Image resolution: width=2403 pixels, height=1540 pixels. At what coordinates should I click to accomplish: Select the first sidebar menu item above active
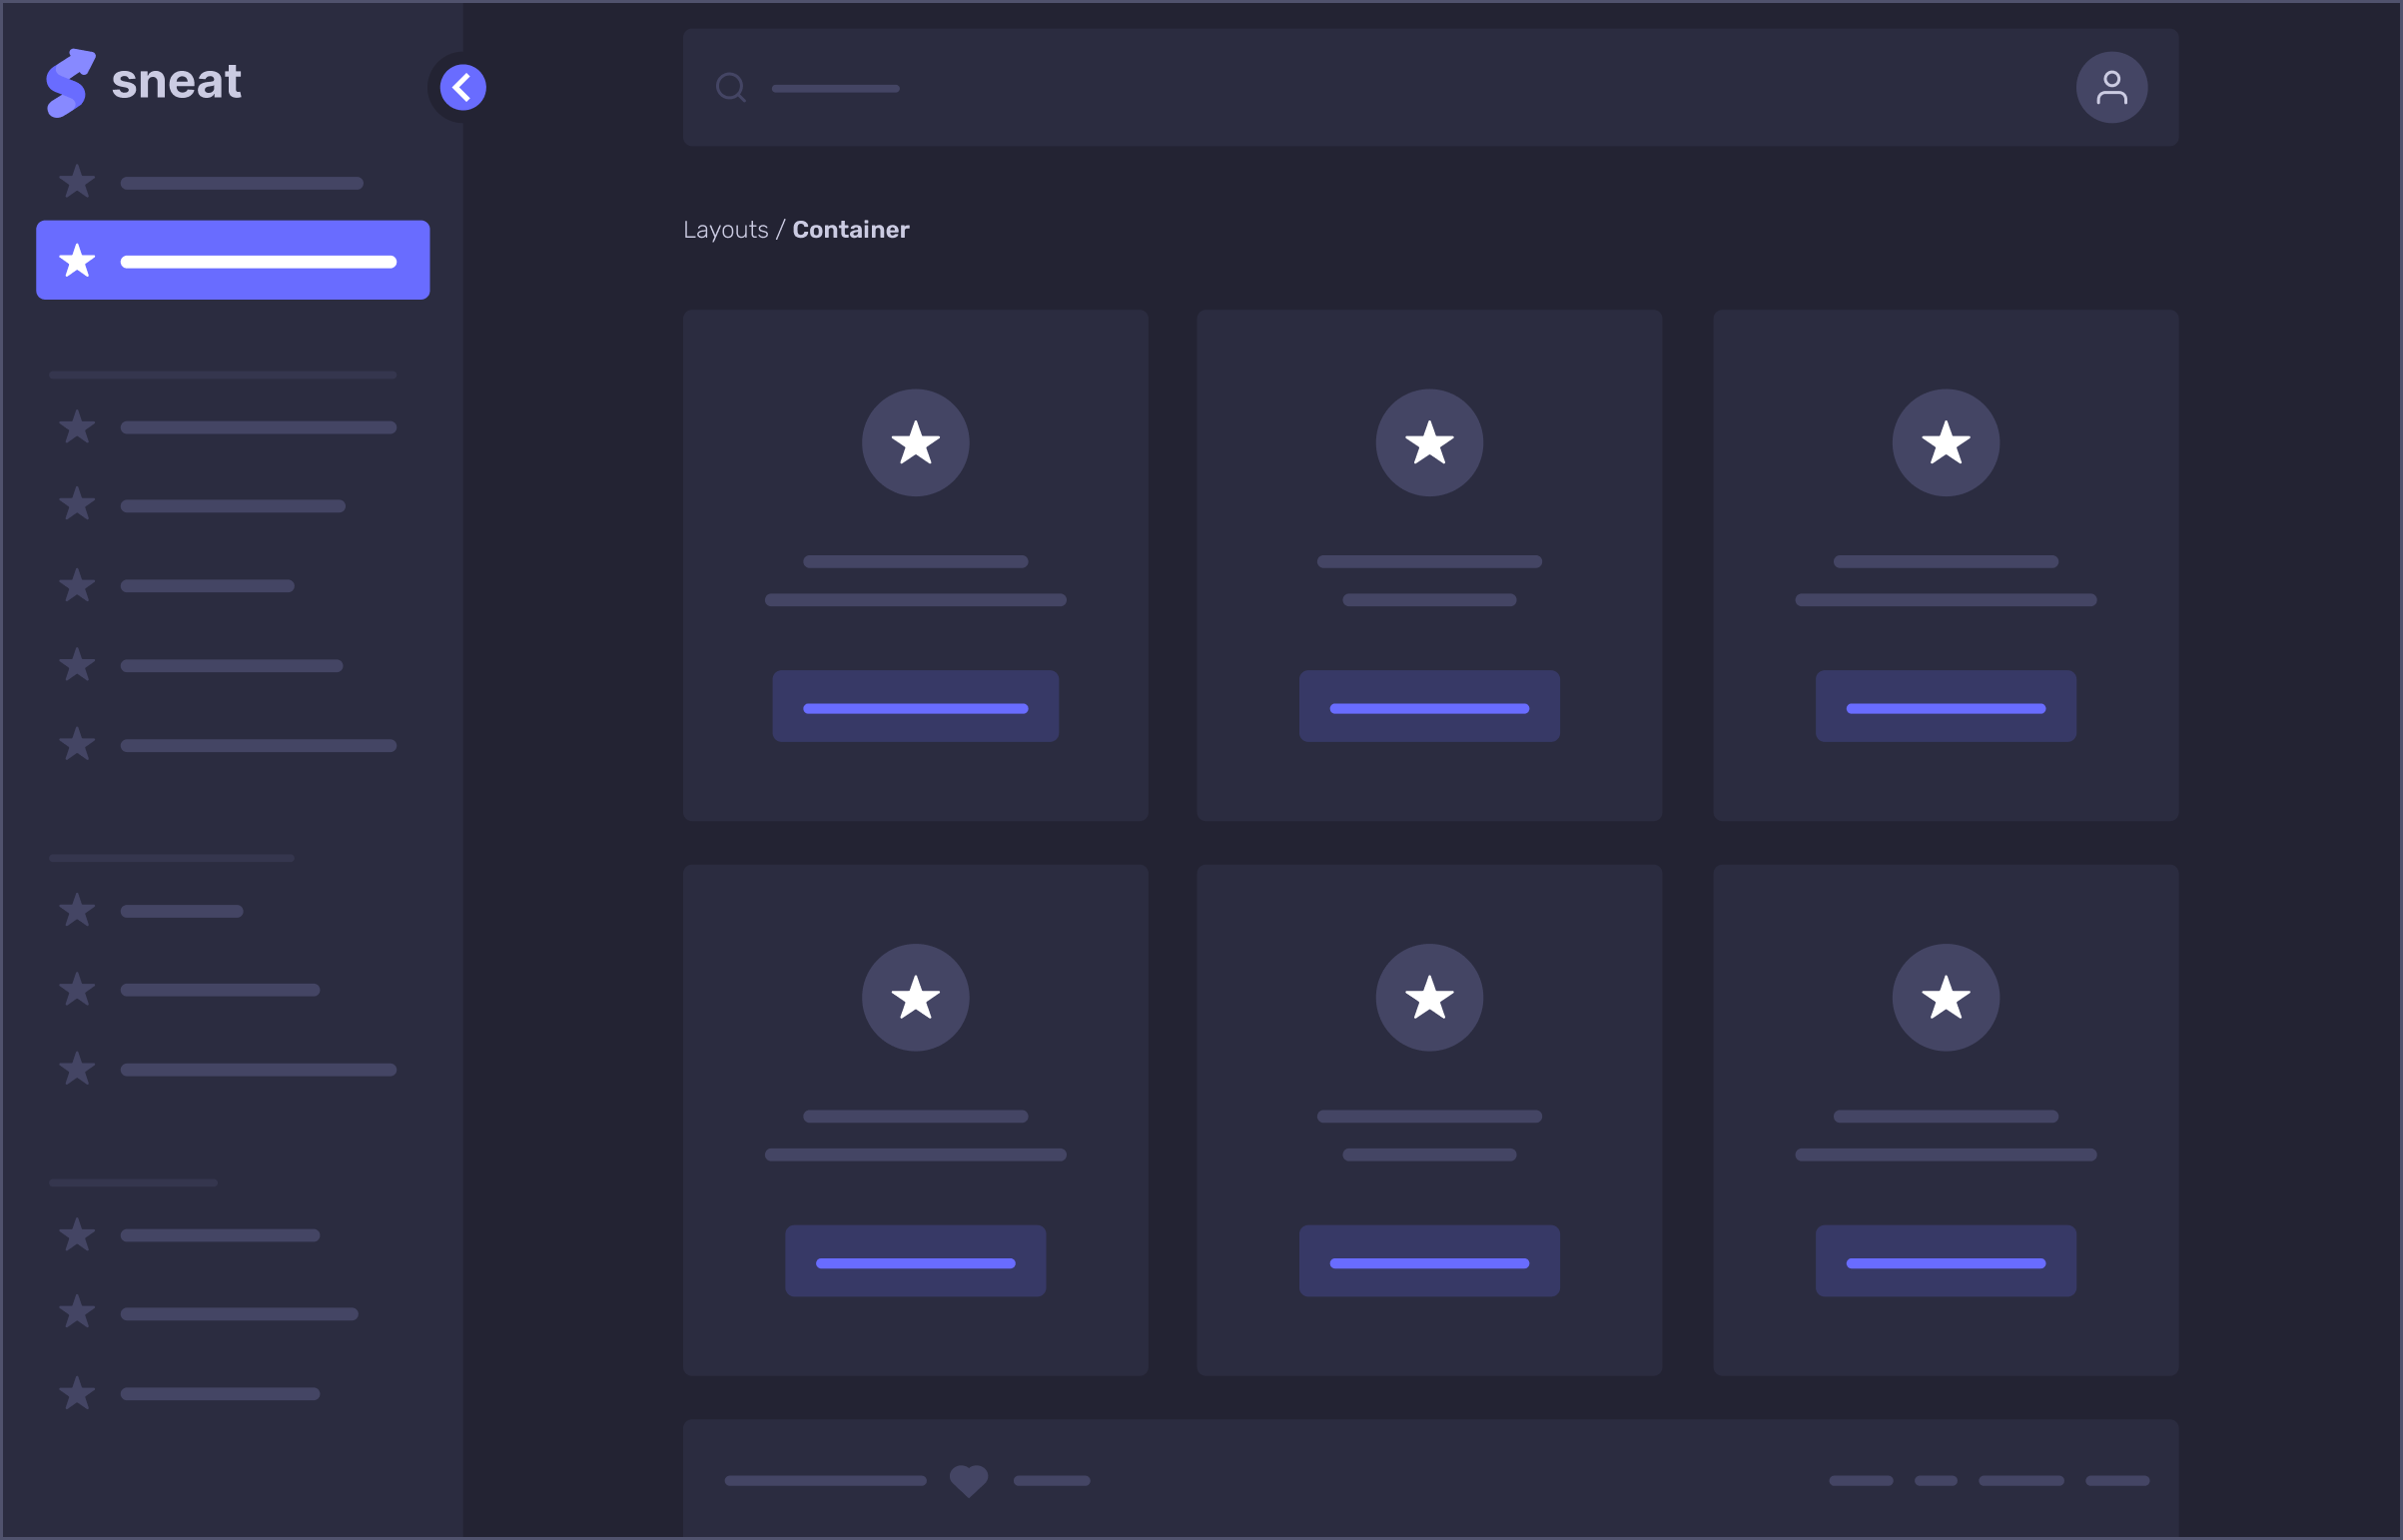[x=210, y=183]
